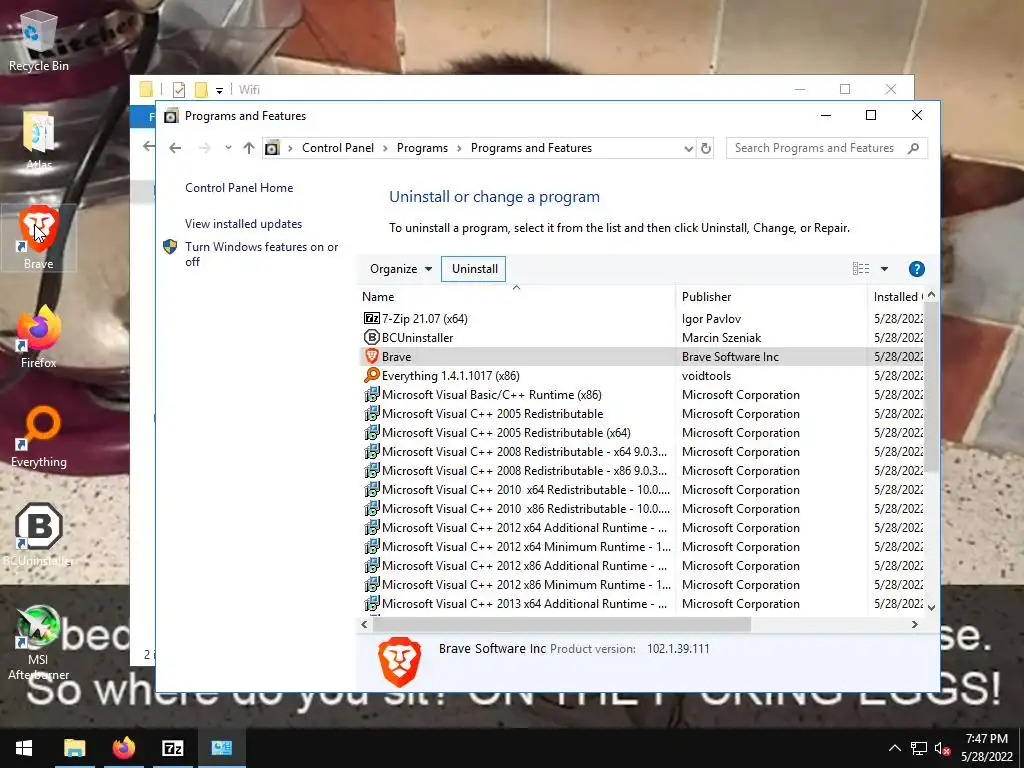Click the horizontal scroll right arrow
Image resolution: width=1024 pixels, height=768 pixels.
(915, 625)
